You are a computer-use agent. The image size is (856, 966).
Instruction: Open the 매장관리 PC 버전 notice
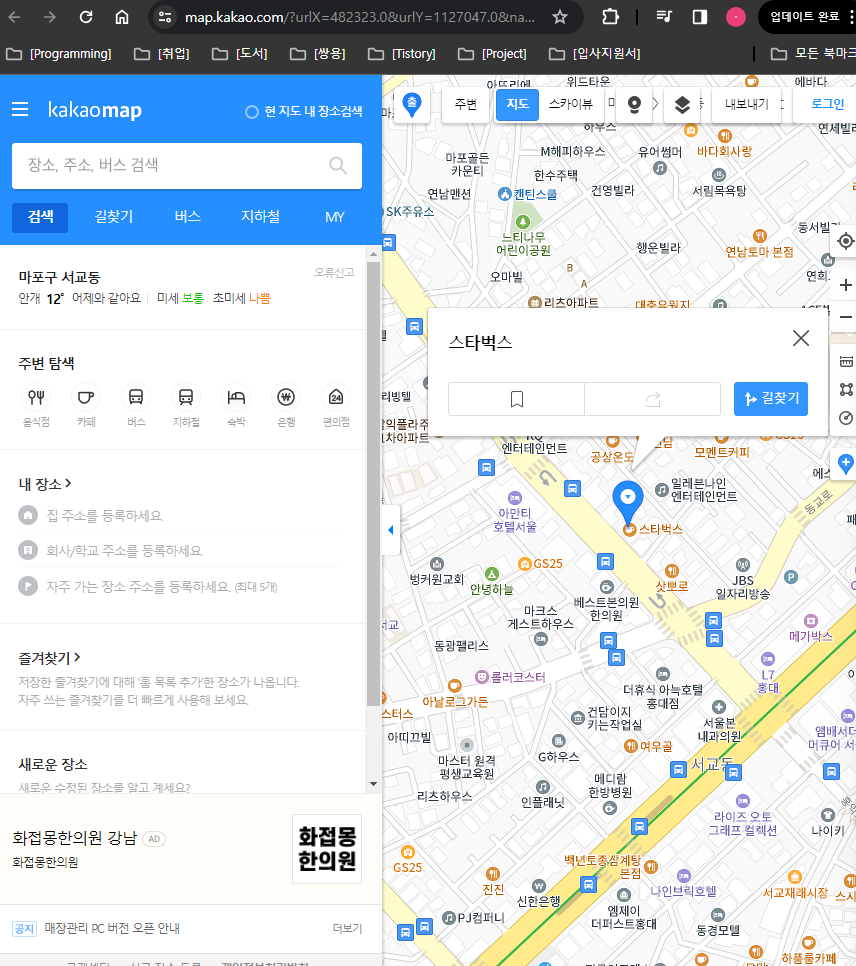[112, 928]
